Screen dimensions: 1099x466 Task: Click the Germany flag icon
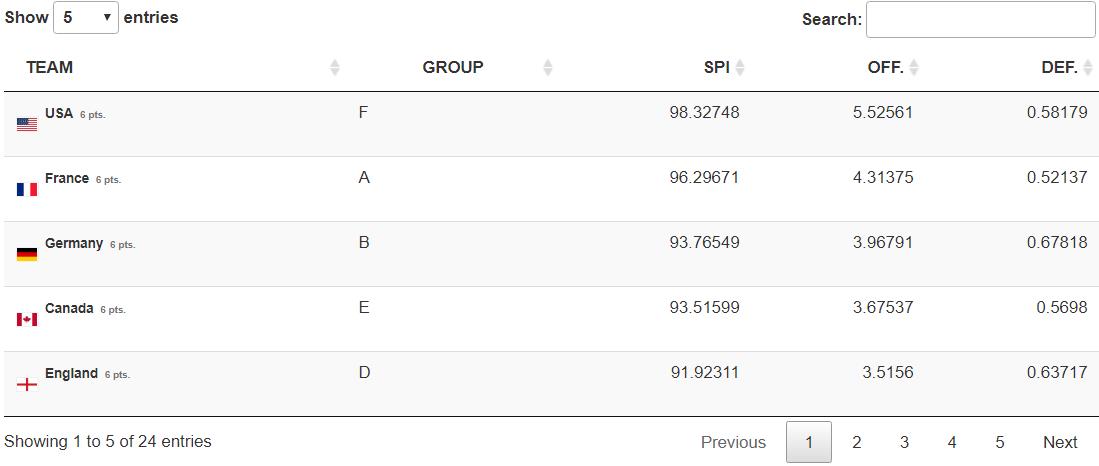[x=27, y=254]
